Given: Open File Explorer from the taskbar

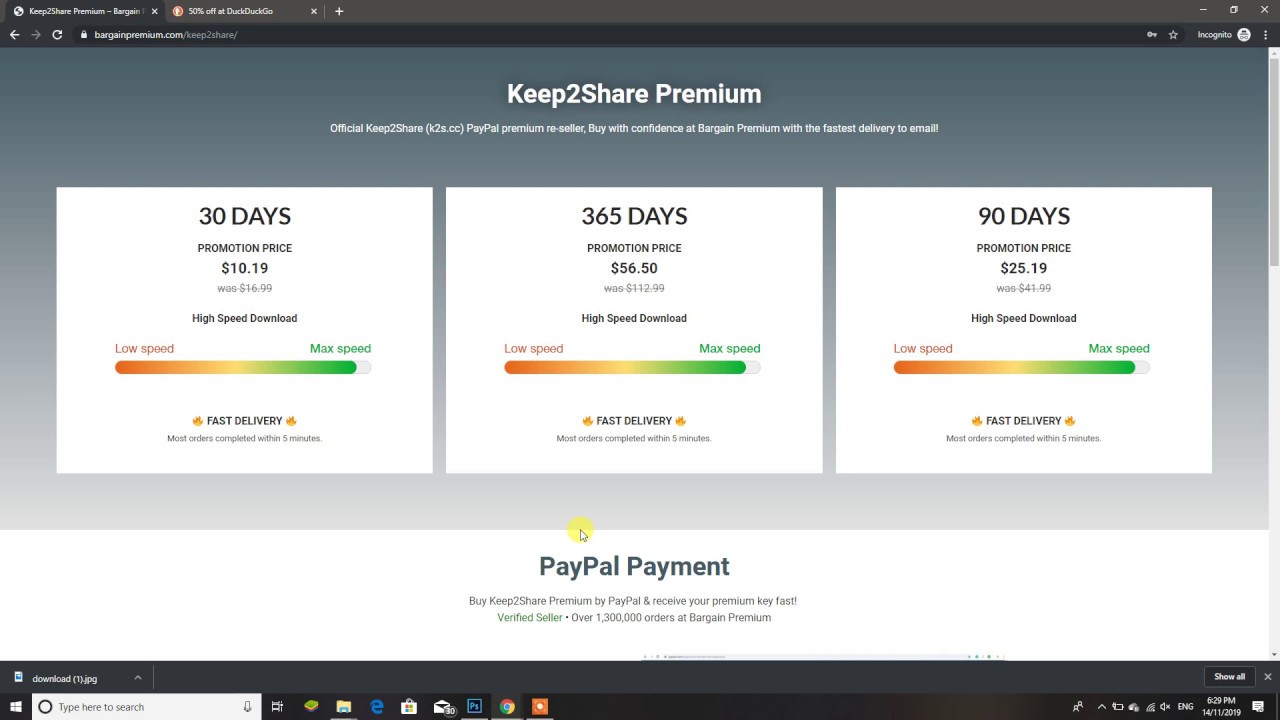Looking at the screenshot, I should pyautogui.click(x=344, y=707).
